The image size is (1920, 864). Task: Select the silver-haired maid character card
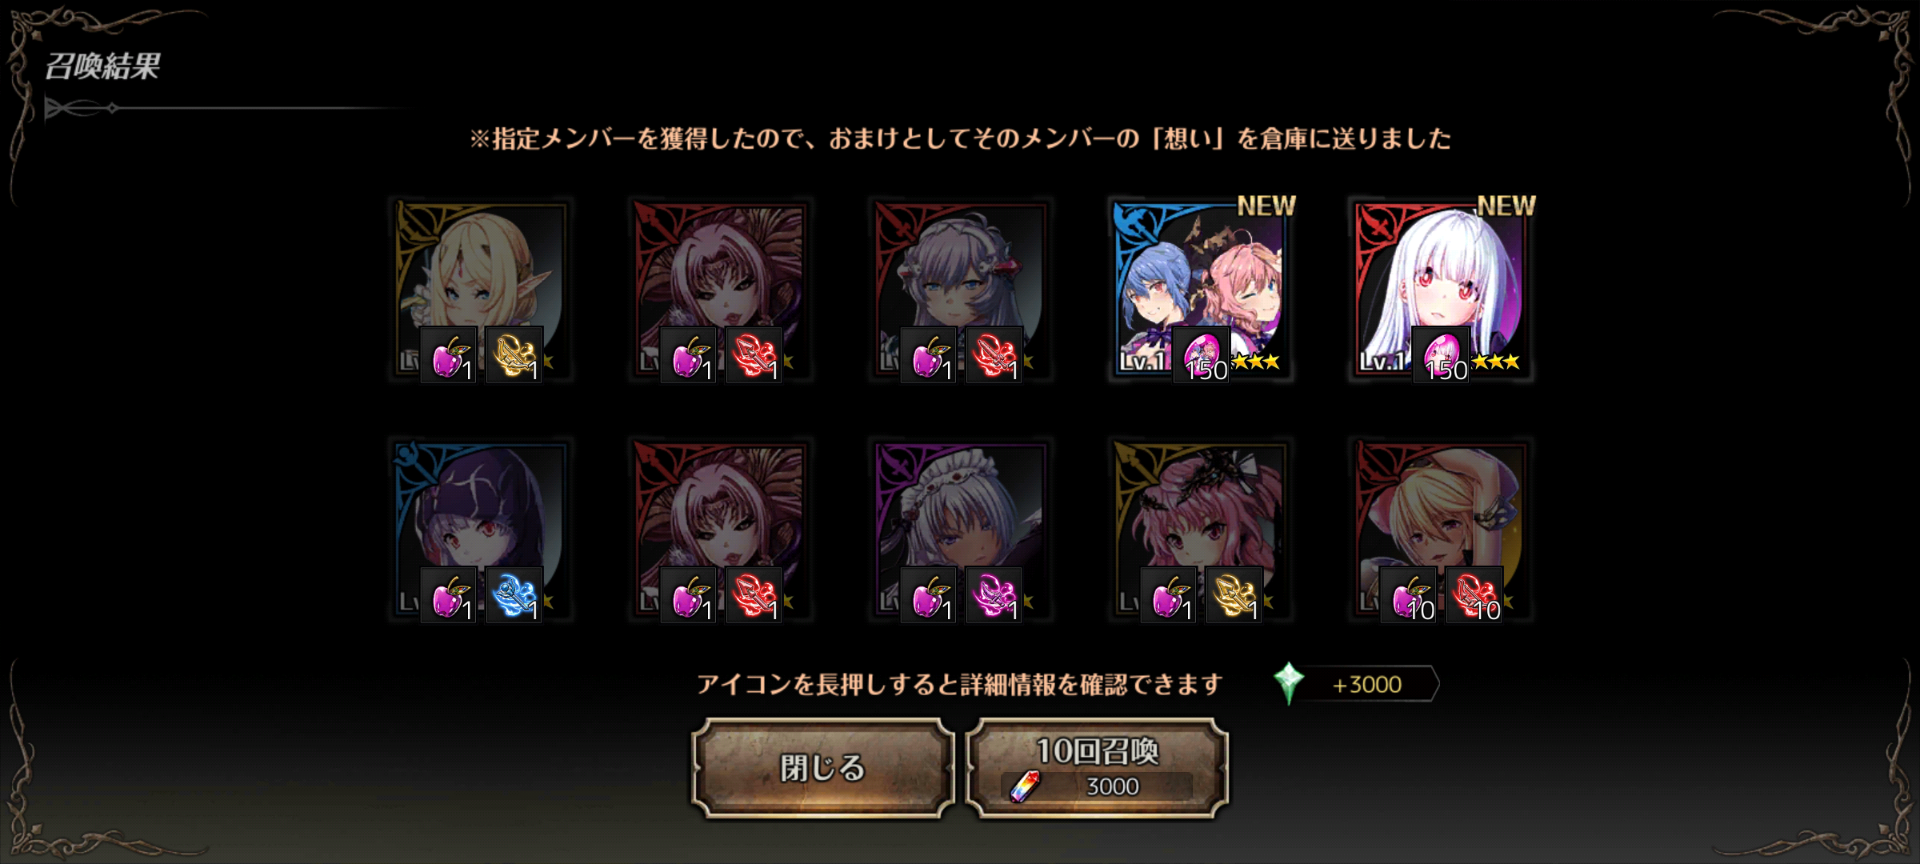(961, 529)
